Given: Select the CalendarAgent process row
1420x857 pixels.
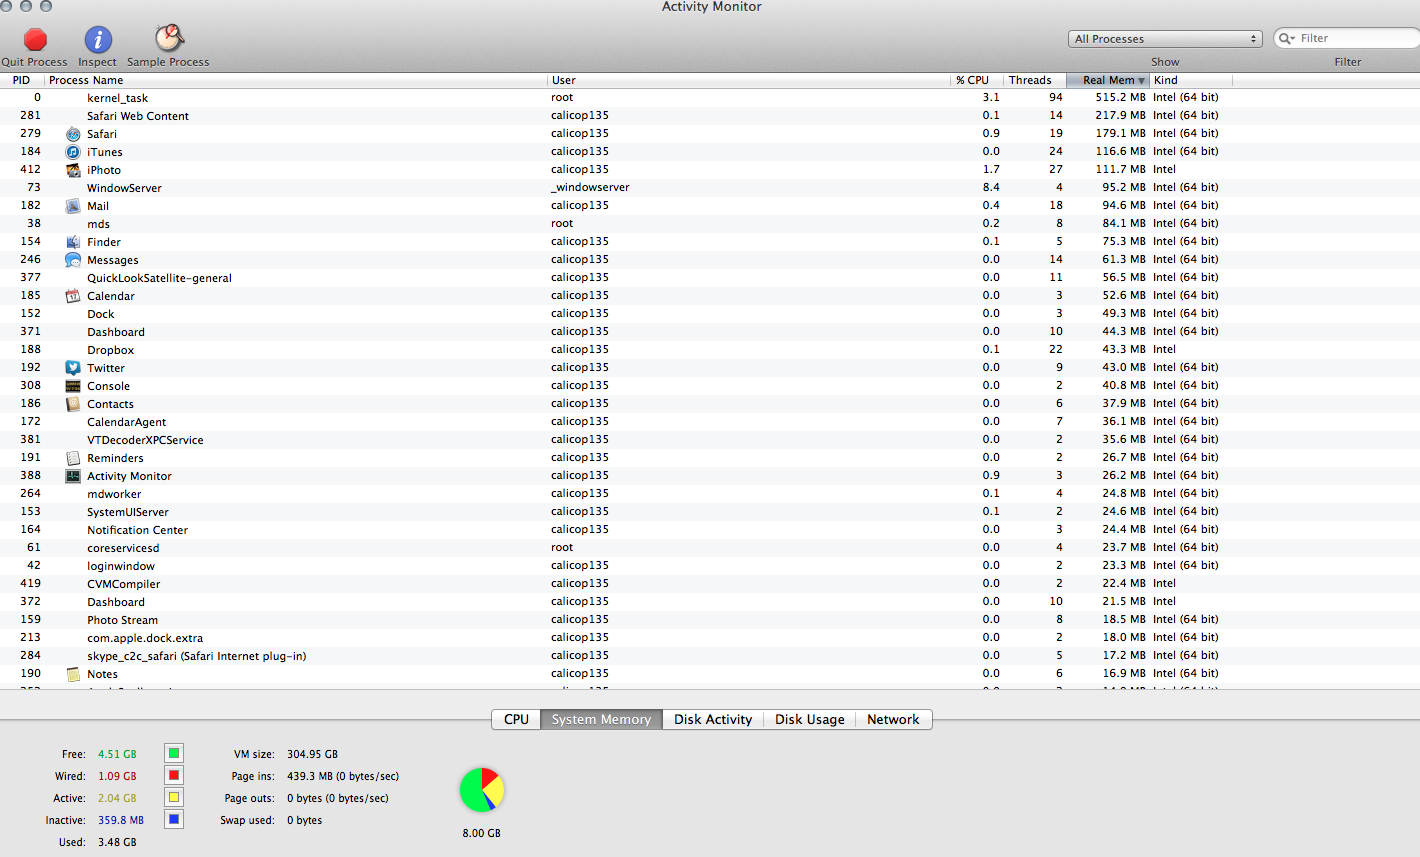Looking at the screenshot, I should (x=710, y=421).
